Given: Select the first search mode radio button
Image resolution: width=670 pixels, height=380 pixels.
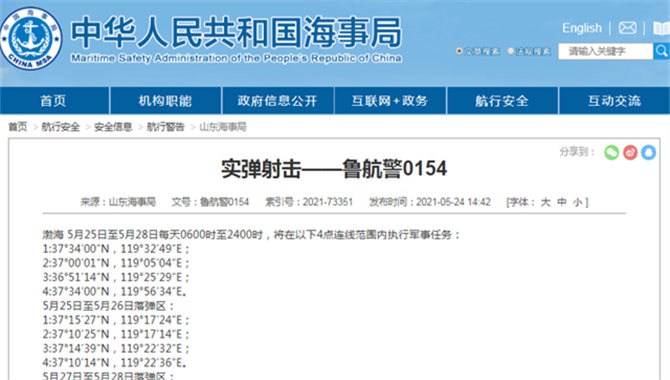Looking at the screenshot, I should click(x=459, y=51).
